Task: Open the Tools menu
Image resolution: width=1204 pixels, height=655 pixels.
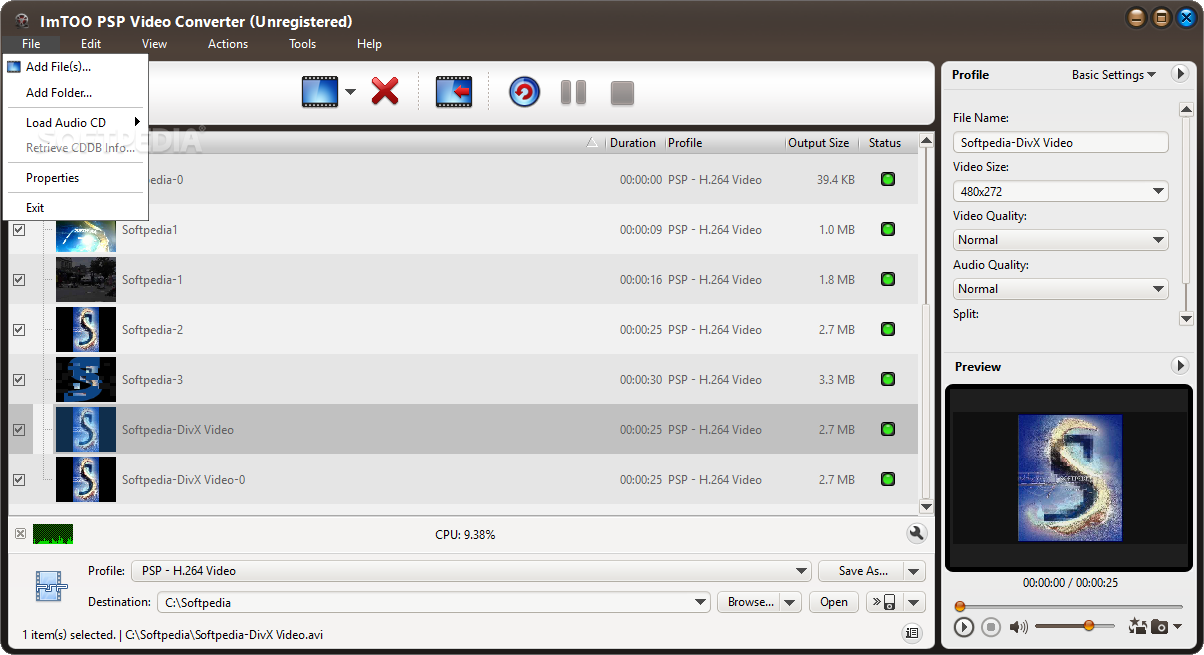Action: tap(302, 44)
